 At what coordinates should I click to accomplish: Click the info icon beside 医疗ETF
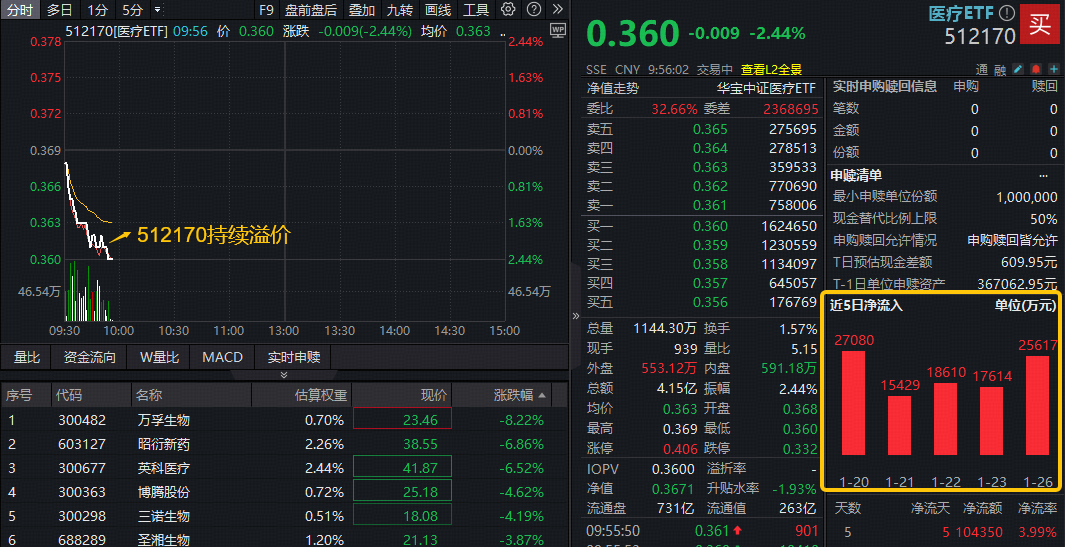[x=1007, y=13]
